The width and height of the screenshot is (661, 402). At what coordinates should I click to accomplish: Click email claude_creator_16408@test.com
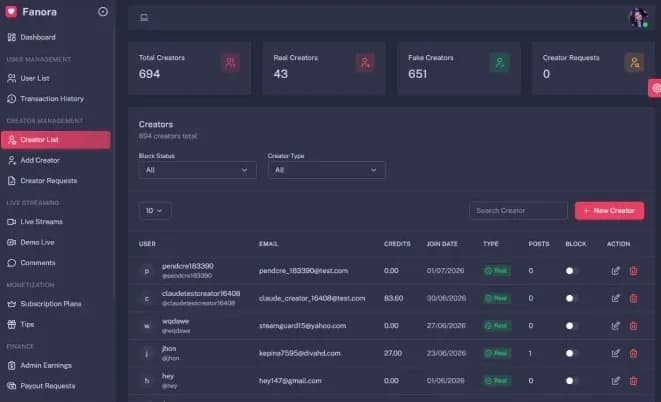pos(312,298)
